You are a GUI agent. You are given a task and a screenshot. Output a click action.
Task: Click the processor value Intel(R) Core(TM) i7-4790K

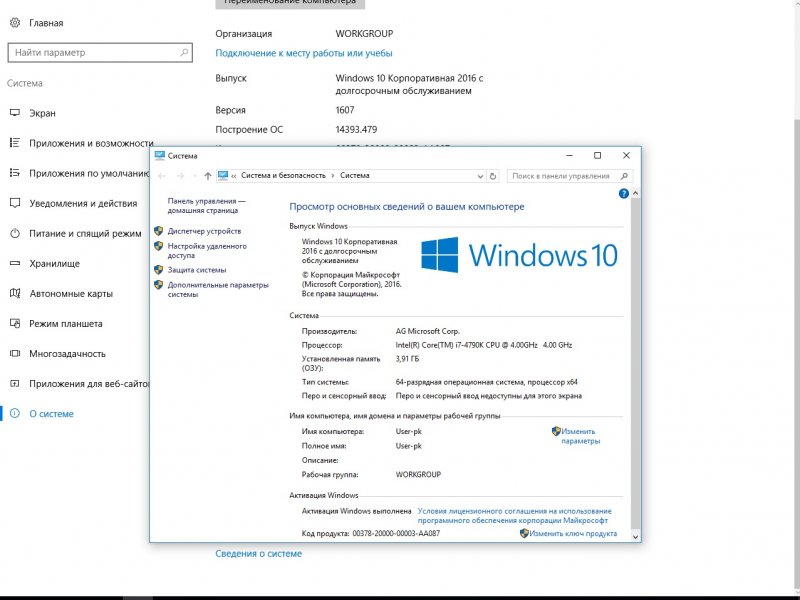tap(484, 345)
